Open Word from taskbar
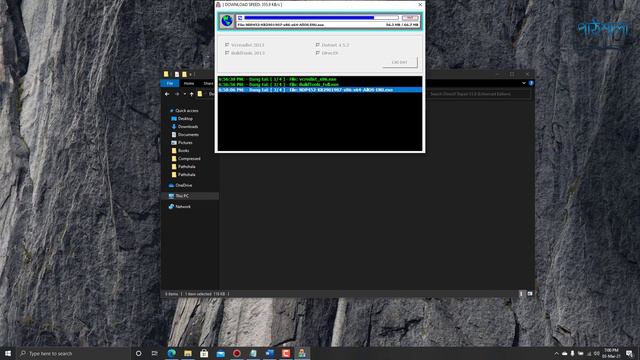 point(269,353)
